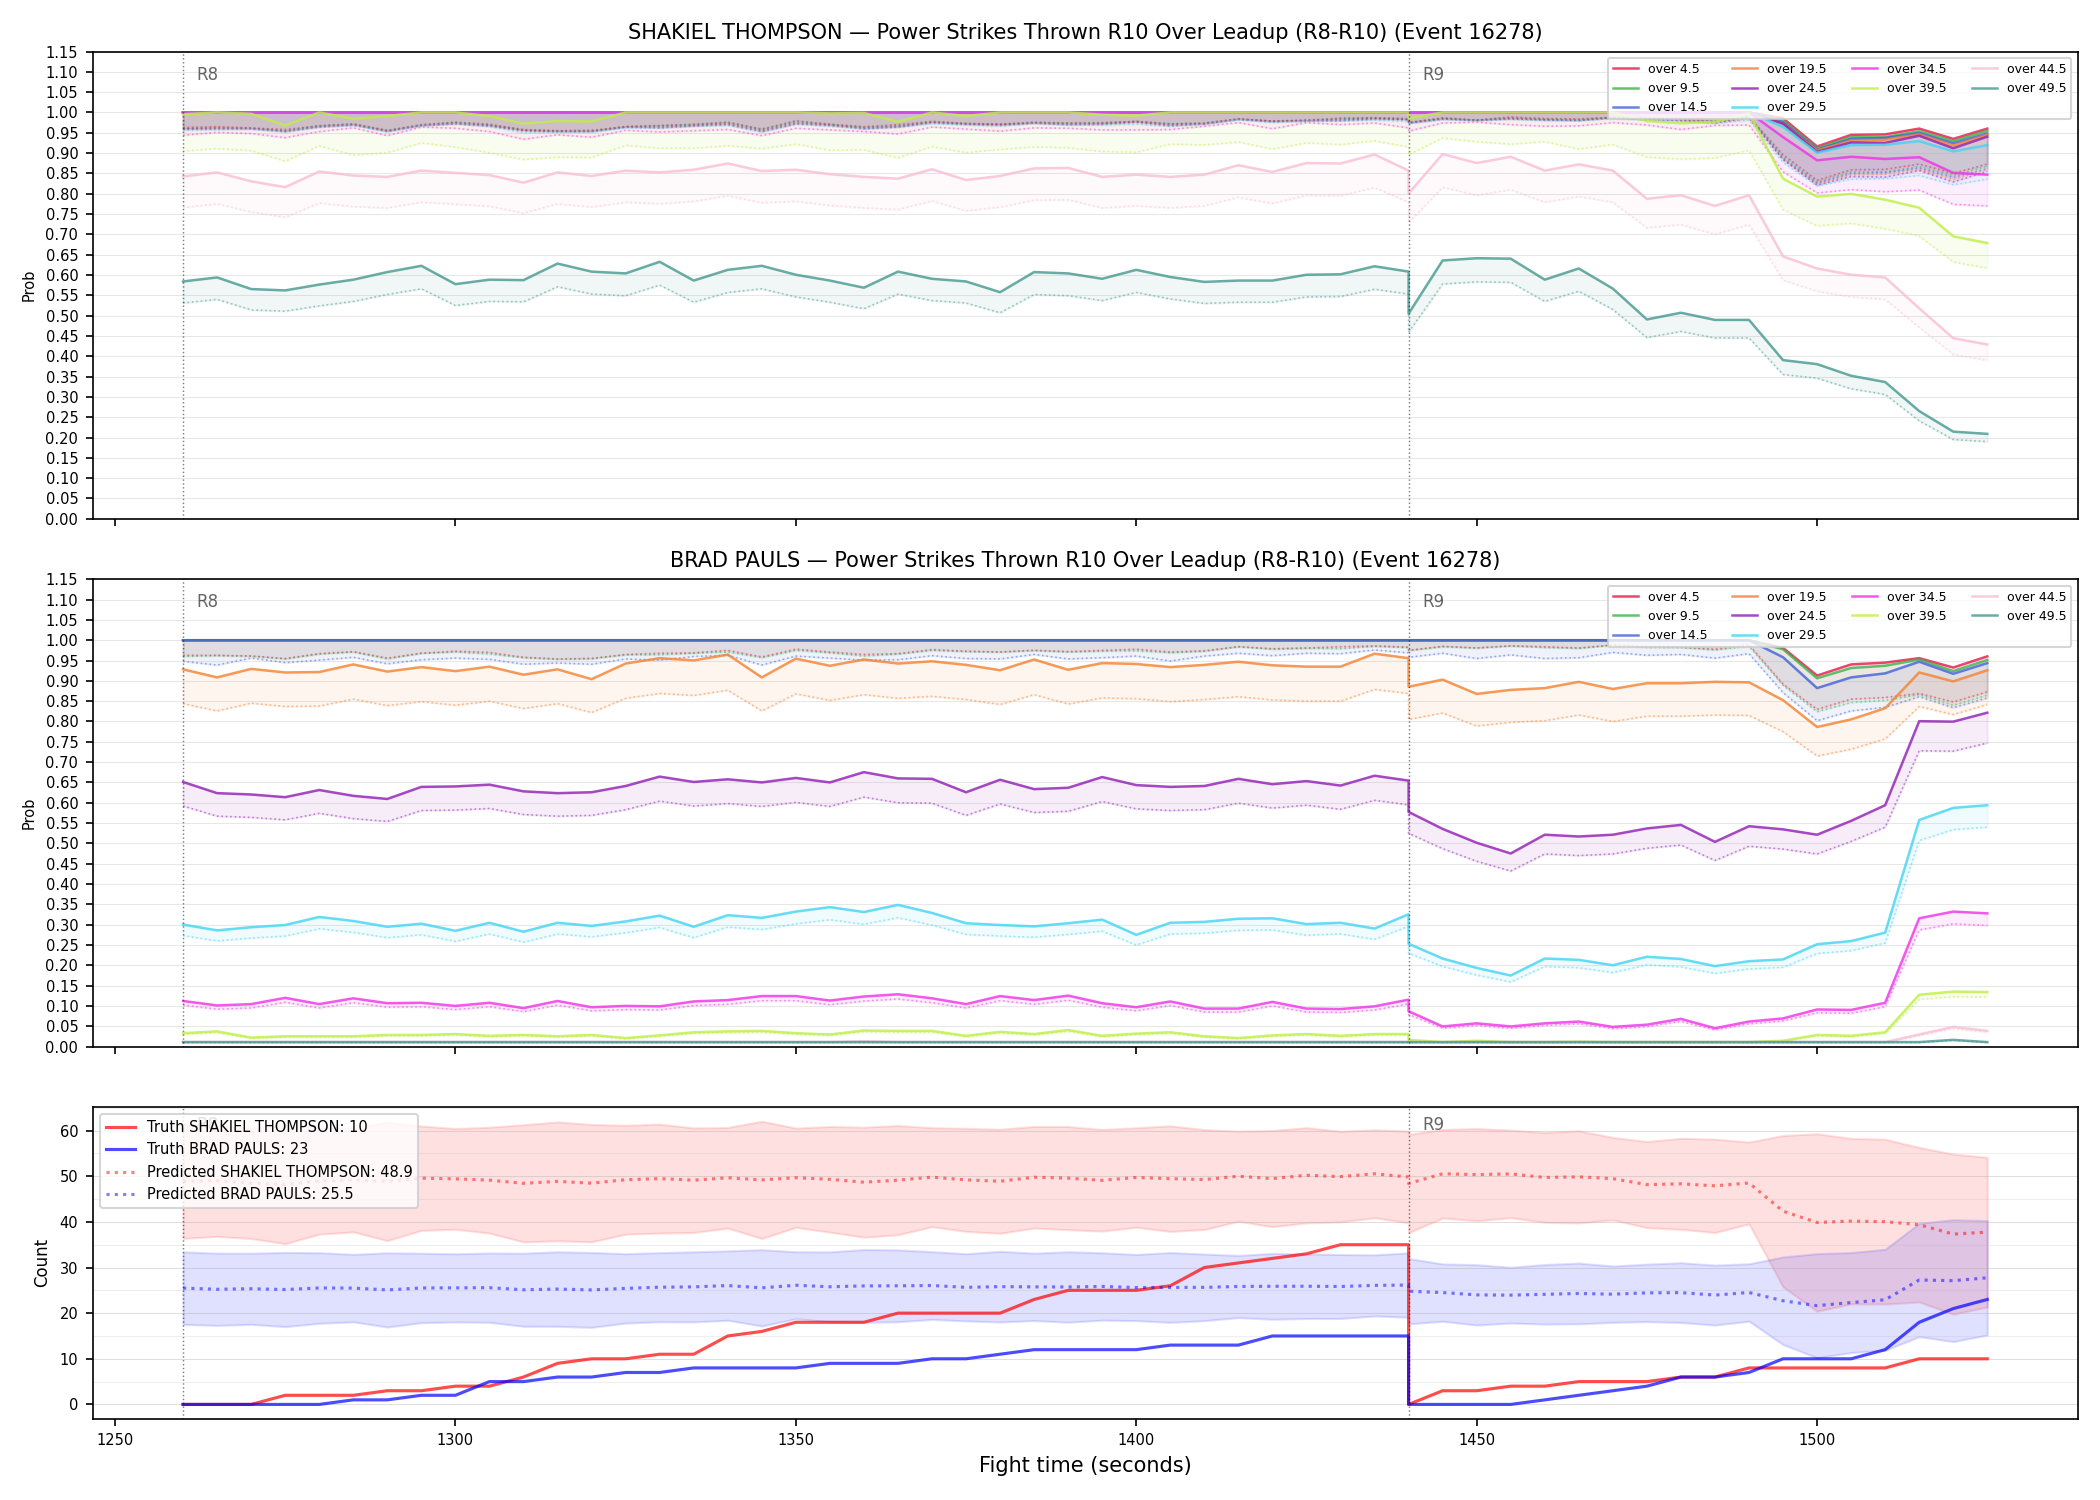
Task: Click the 1450 x-axis tick label
Action: point(1477,1439)
